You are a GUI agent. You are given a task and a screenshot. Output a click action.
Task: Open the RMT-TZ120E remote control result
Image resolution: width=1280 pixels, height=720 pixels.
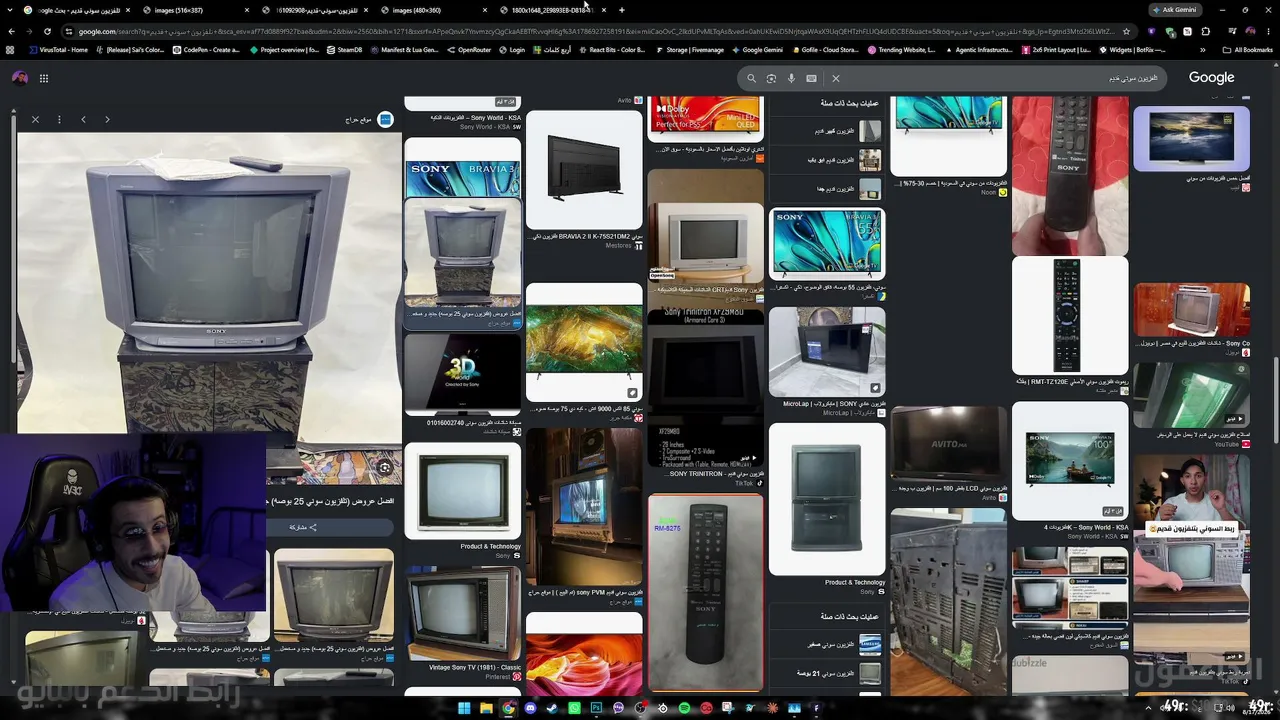pyautogui.click(x=1069, y=316)
